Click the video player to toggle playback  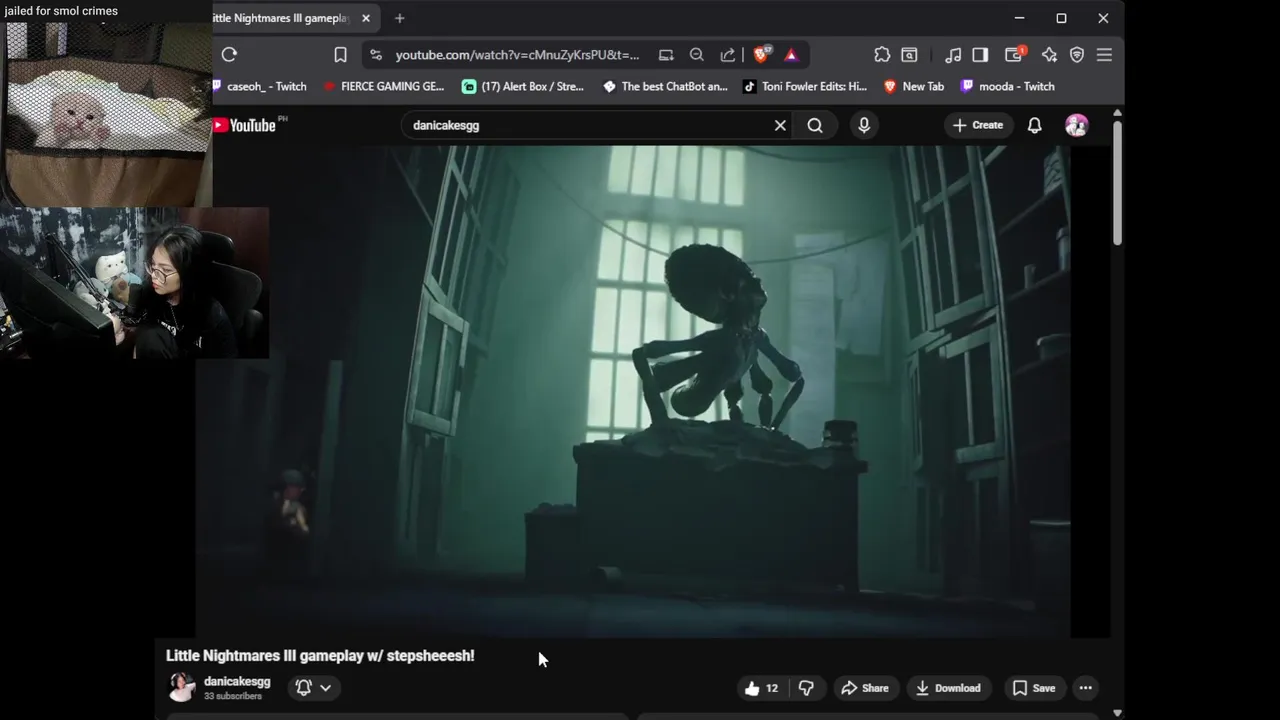633,391
